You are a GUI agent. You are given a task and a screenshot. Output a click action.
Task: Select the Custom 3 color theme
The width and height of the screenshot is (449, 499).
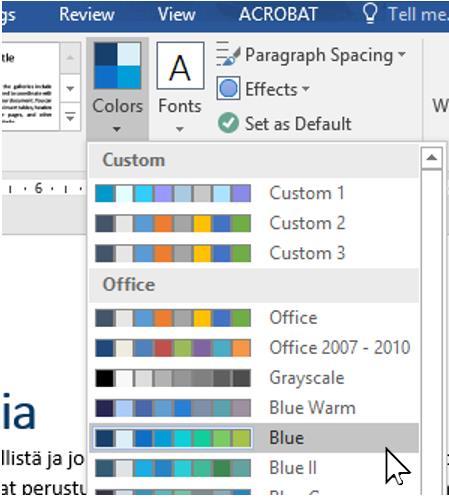[254, 253]
